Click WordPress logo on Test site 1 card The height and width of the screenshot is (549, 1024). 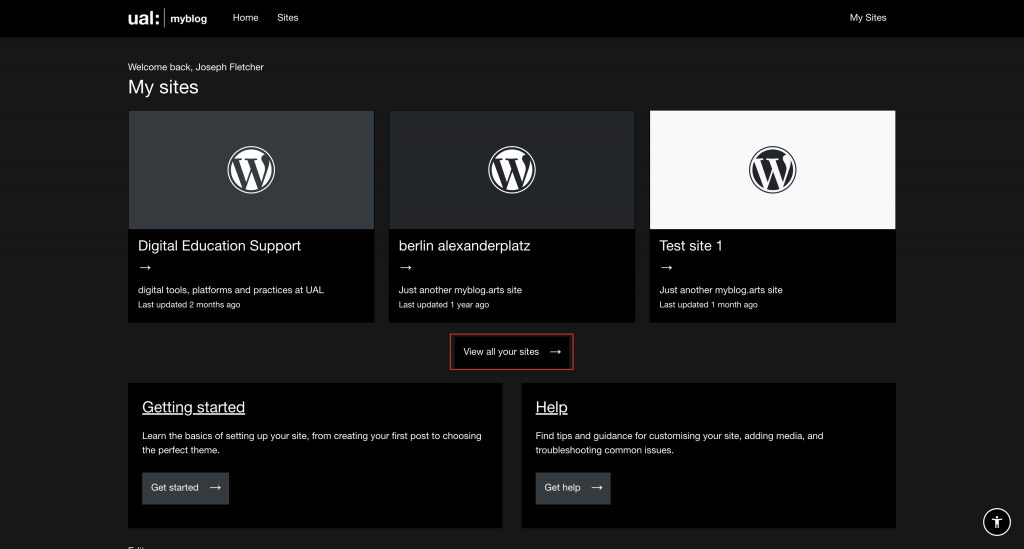773,170
